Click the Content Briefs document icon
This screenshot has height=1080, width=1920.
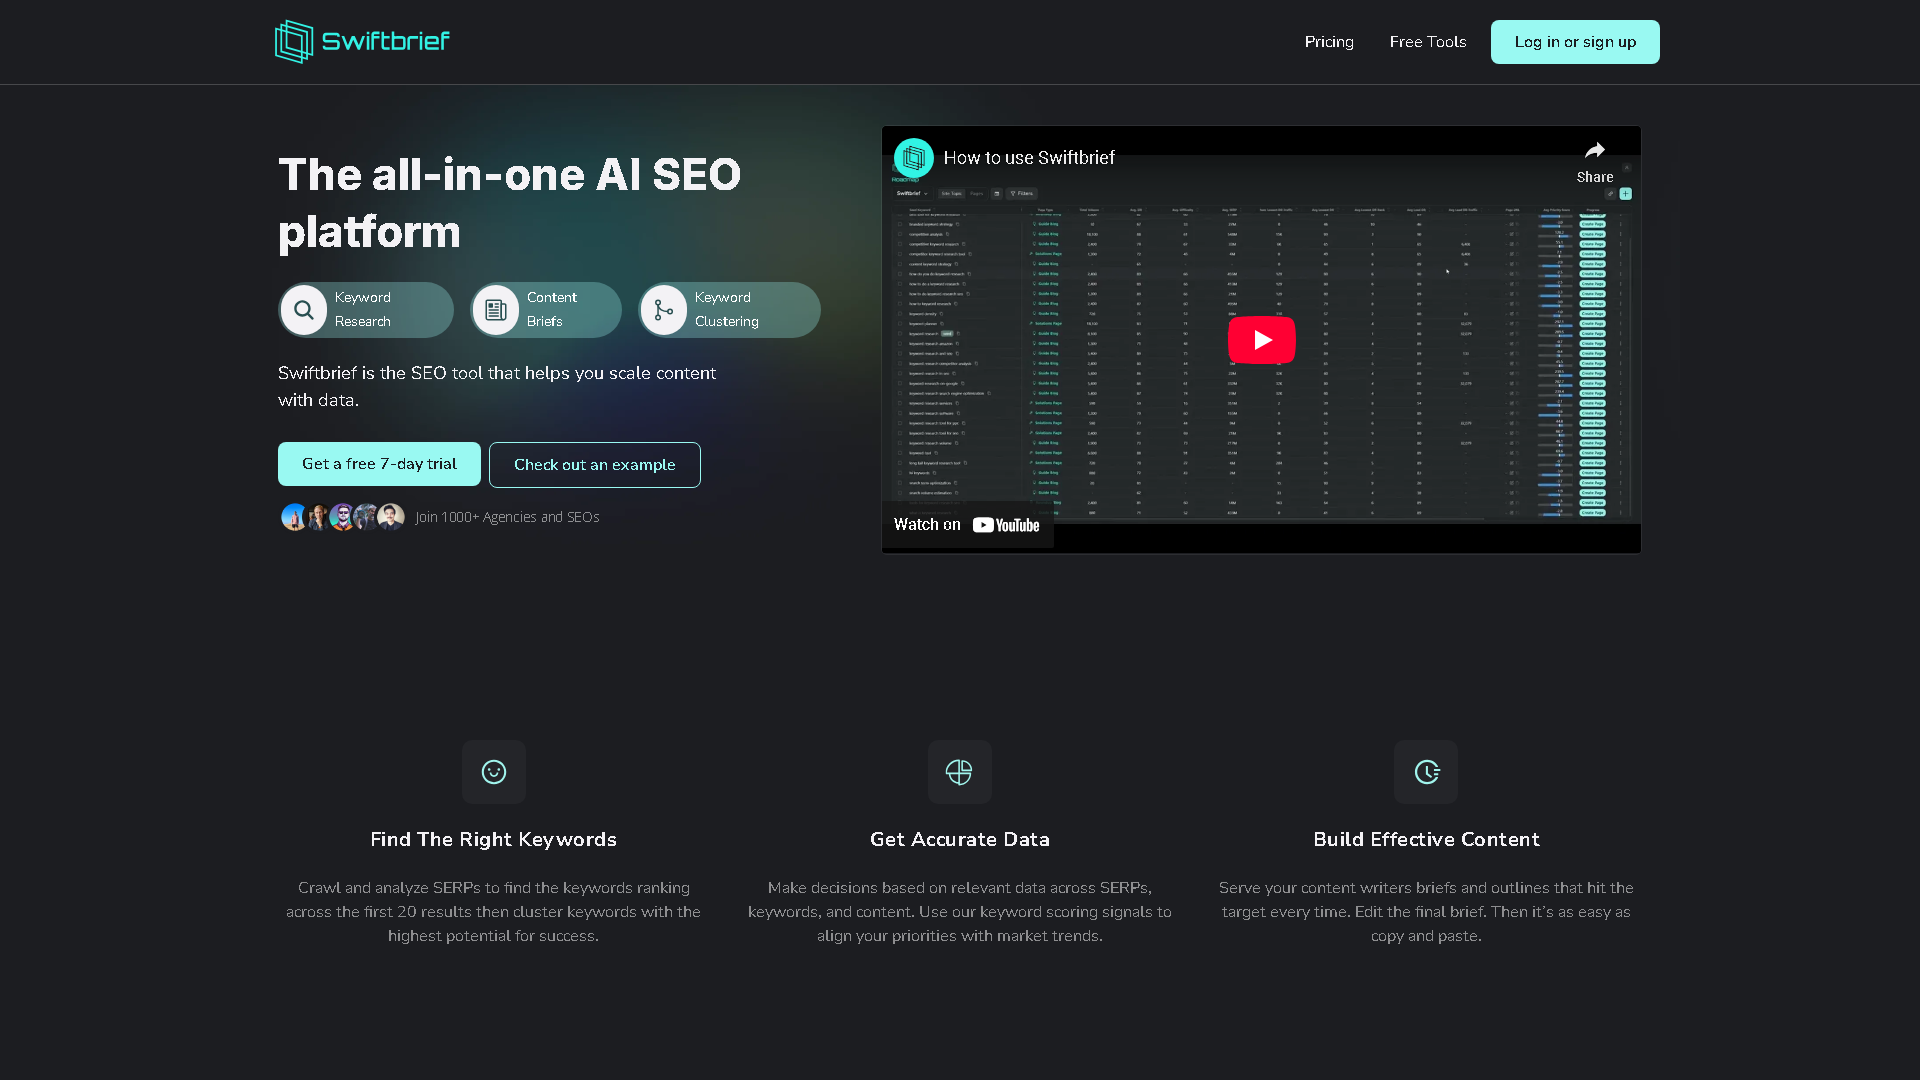point(496,310)
